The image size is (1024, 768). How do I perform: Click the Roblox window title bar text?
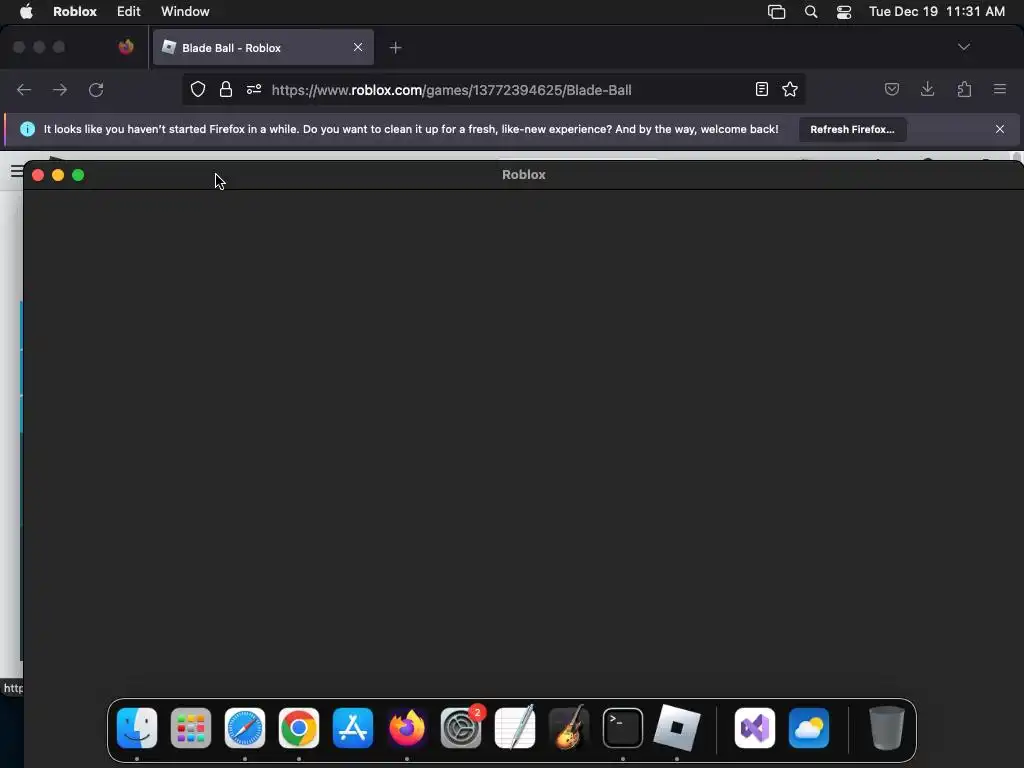(x=524, y=174)
